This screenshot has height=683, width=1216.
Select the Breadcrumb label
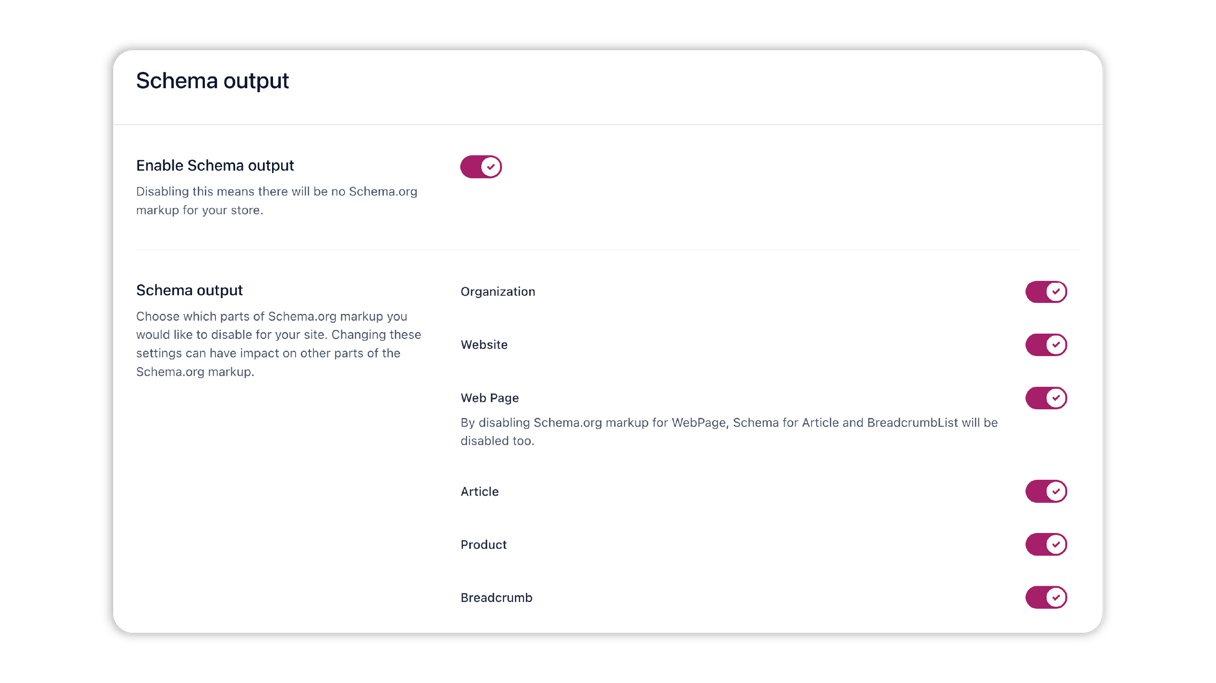pos(497,598)
